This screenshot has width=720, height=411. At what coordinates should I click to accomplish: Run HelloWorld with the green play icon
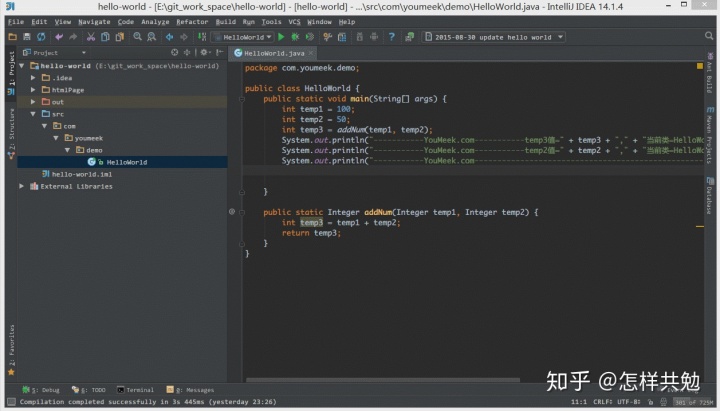pyautogui.click(x=281, y=37)
